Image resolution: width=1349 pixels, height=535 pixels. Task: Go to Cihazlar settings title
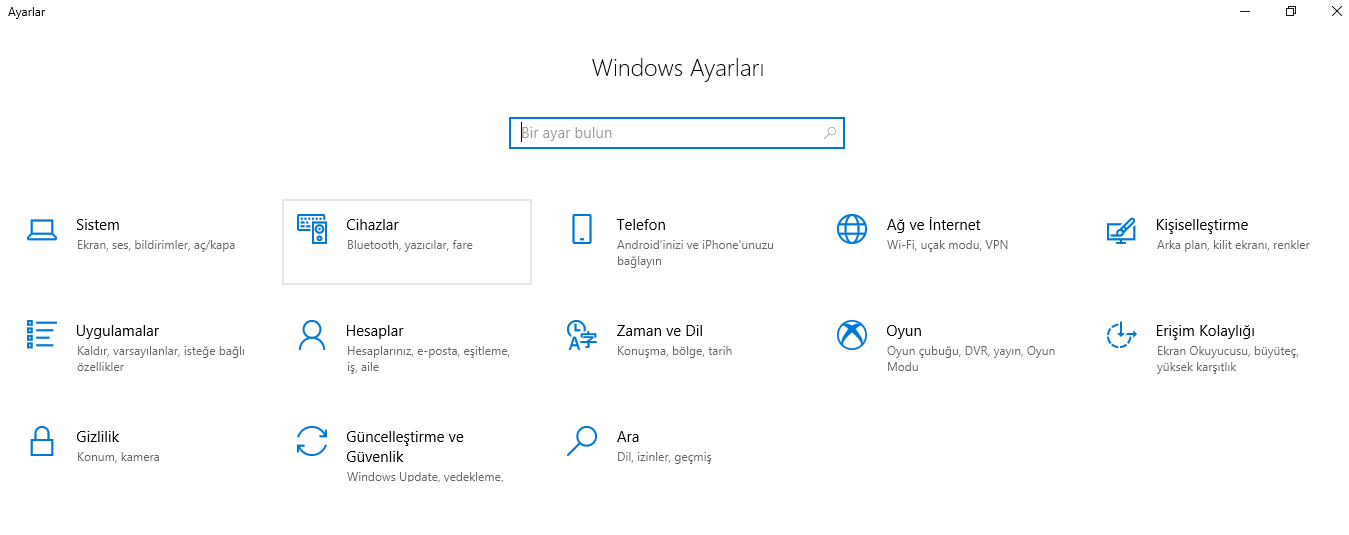point(372,225)
